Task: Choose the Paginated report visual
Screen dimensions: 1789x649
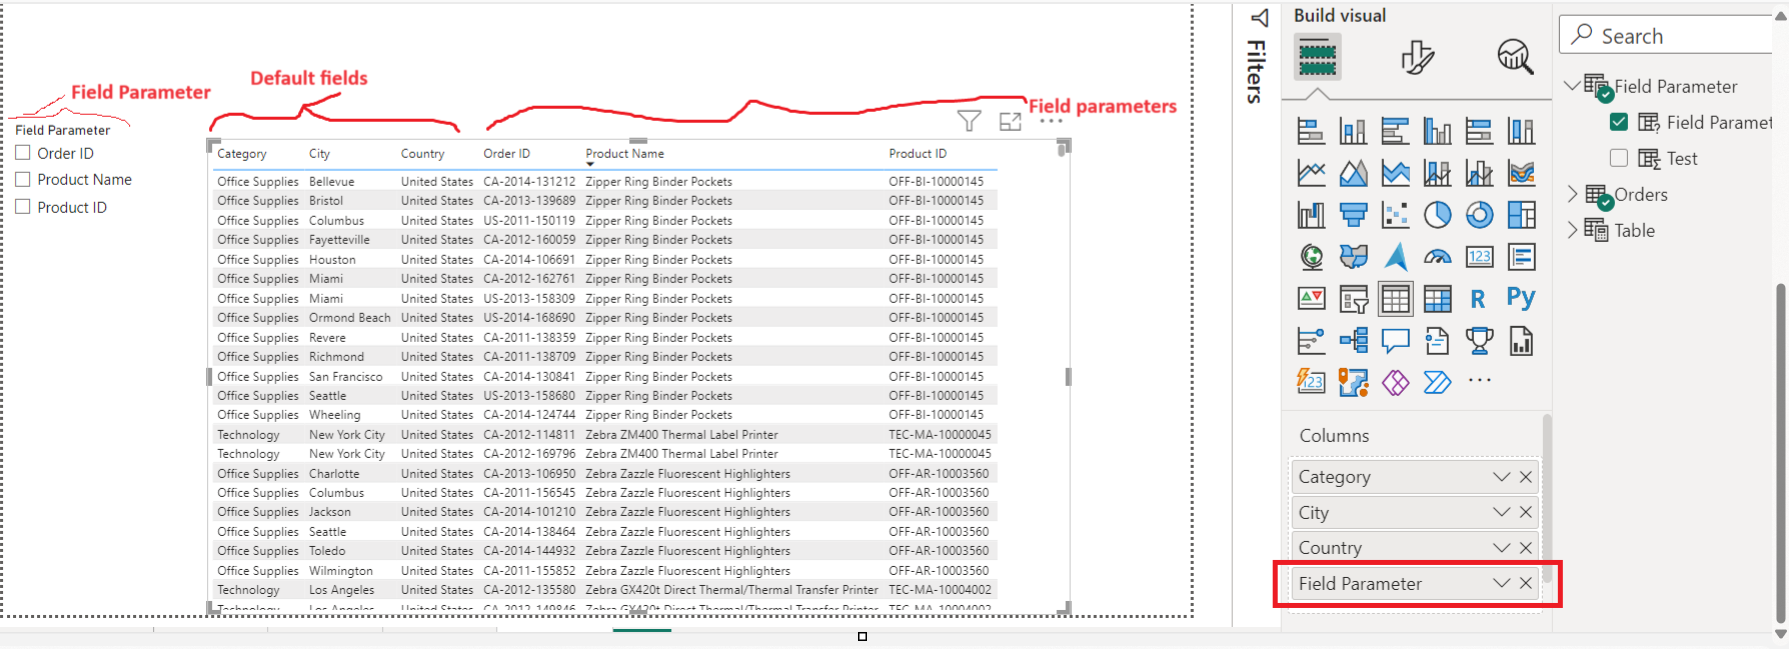Action: click(1521, 341)
